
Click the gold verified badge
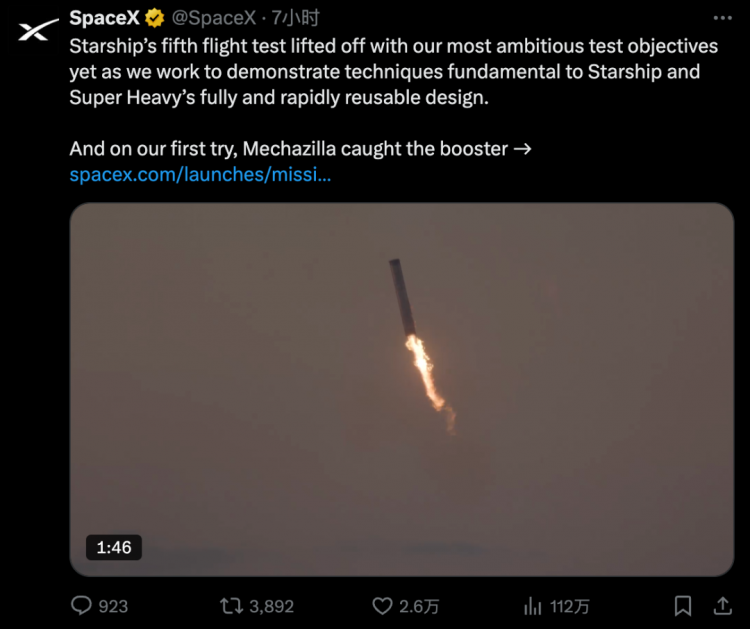154,18
